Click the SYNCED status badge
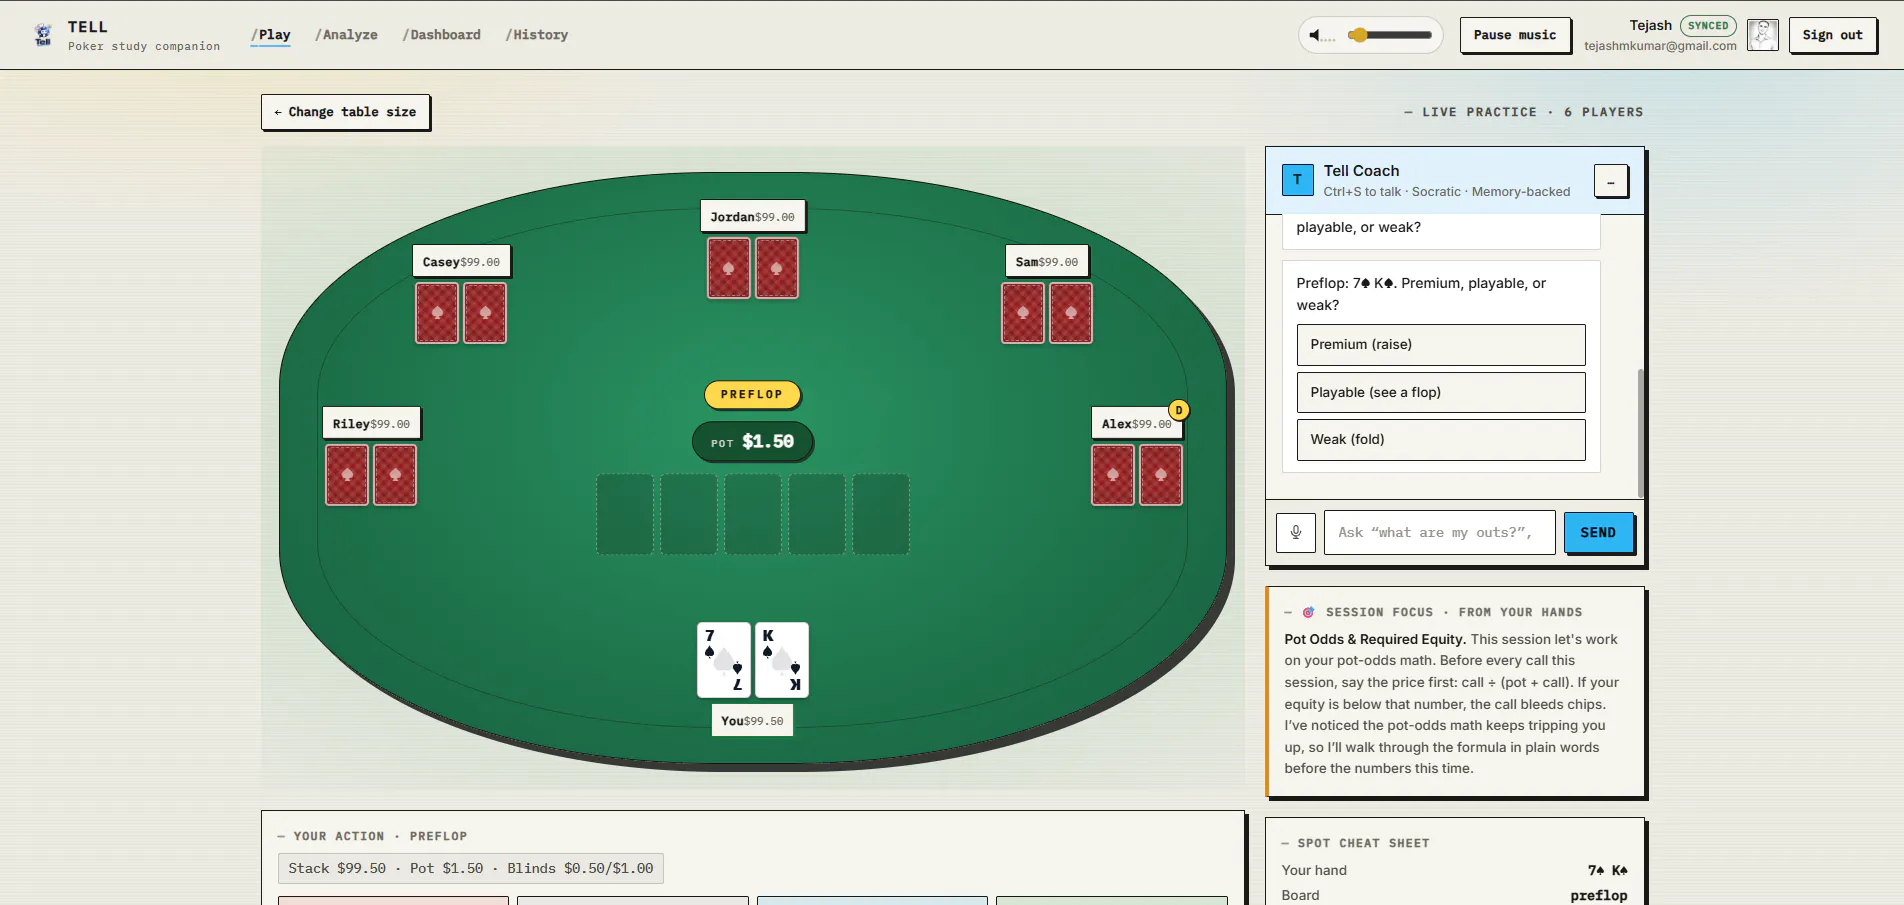1904x905 pixels. (x=1708, y=26)
